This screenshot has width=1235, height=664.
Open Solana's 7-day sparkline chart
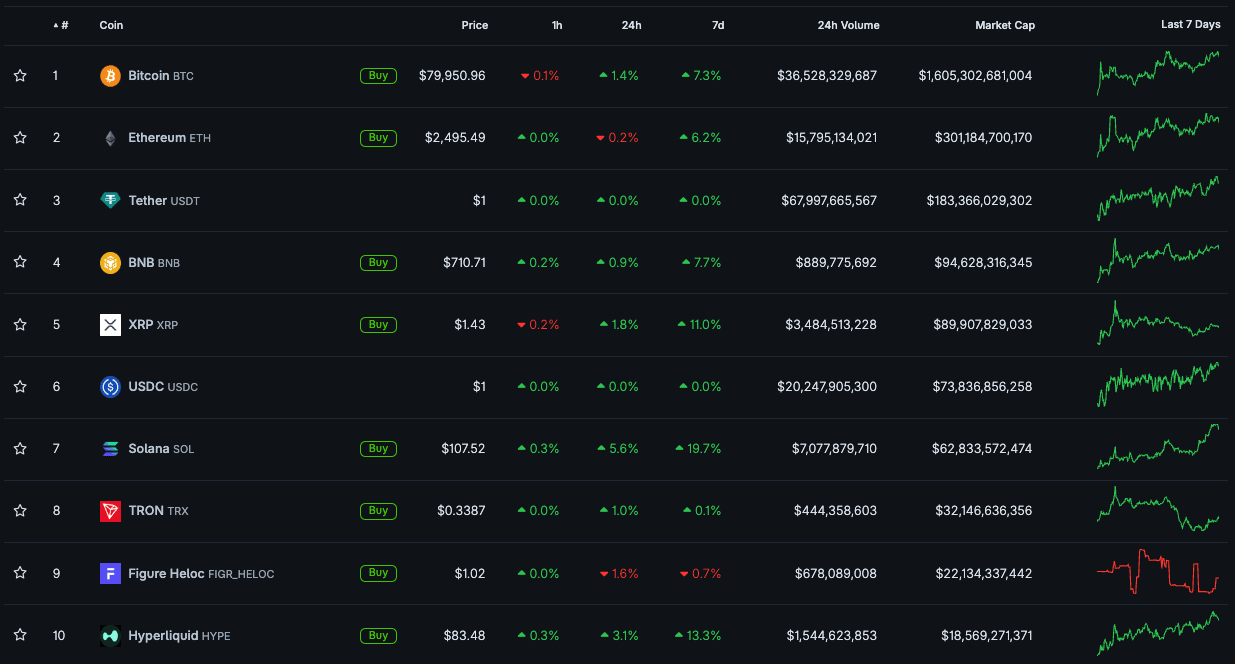[x=1158, y=447]
